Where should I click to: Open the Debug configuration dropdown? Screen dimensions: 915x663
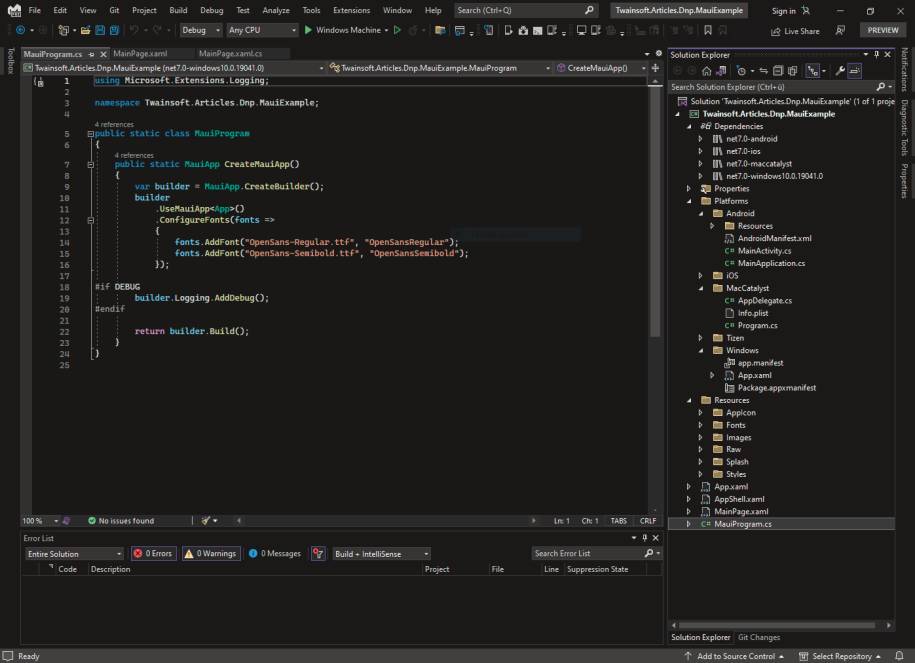pos(200,30)
